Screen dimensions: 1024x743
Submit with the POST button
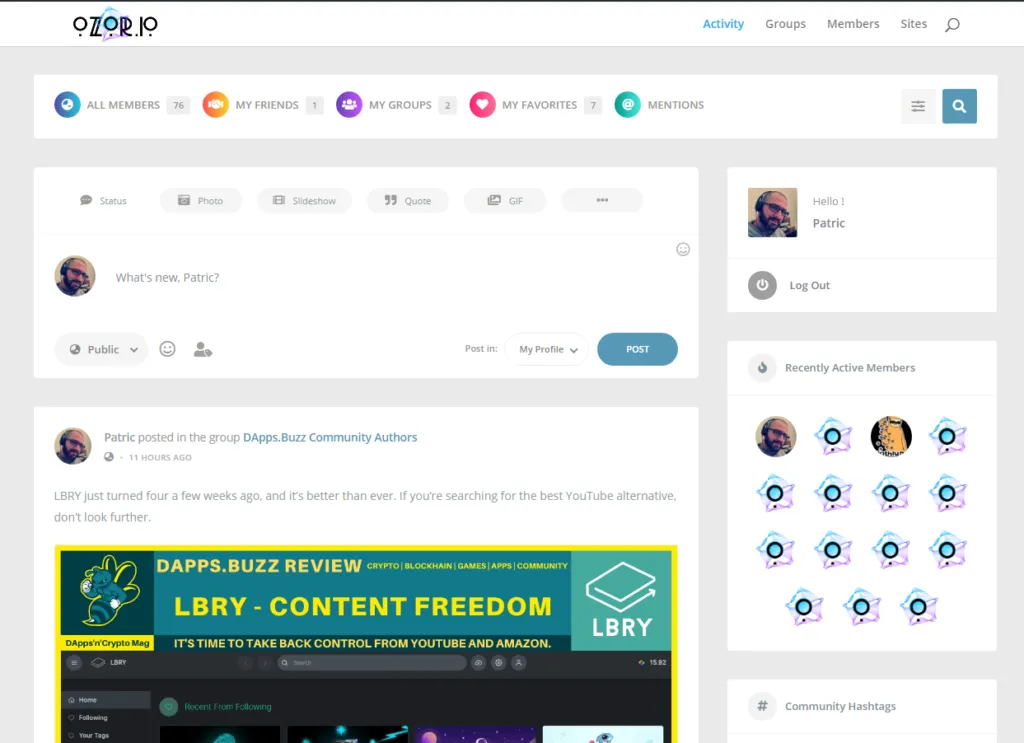637,349
